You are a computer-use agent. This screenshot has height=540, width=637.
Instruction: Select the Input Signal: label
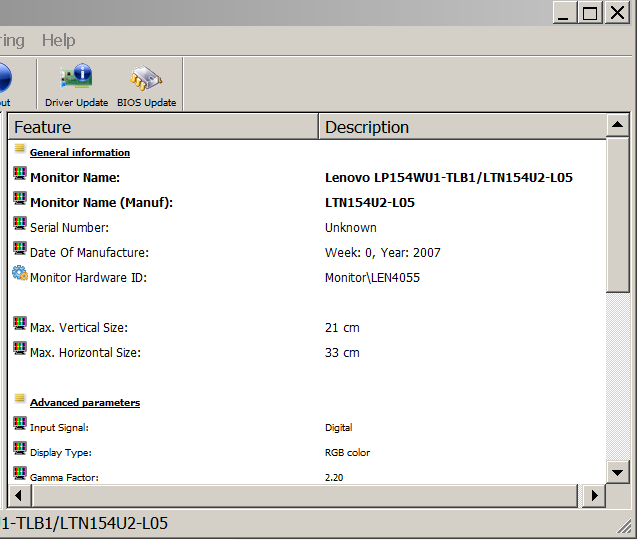click(x=59, y=428)
